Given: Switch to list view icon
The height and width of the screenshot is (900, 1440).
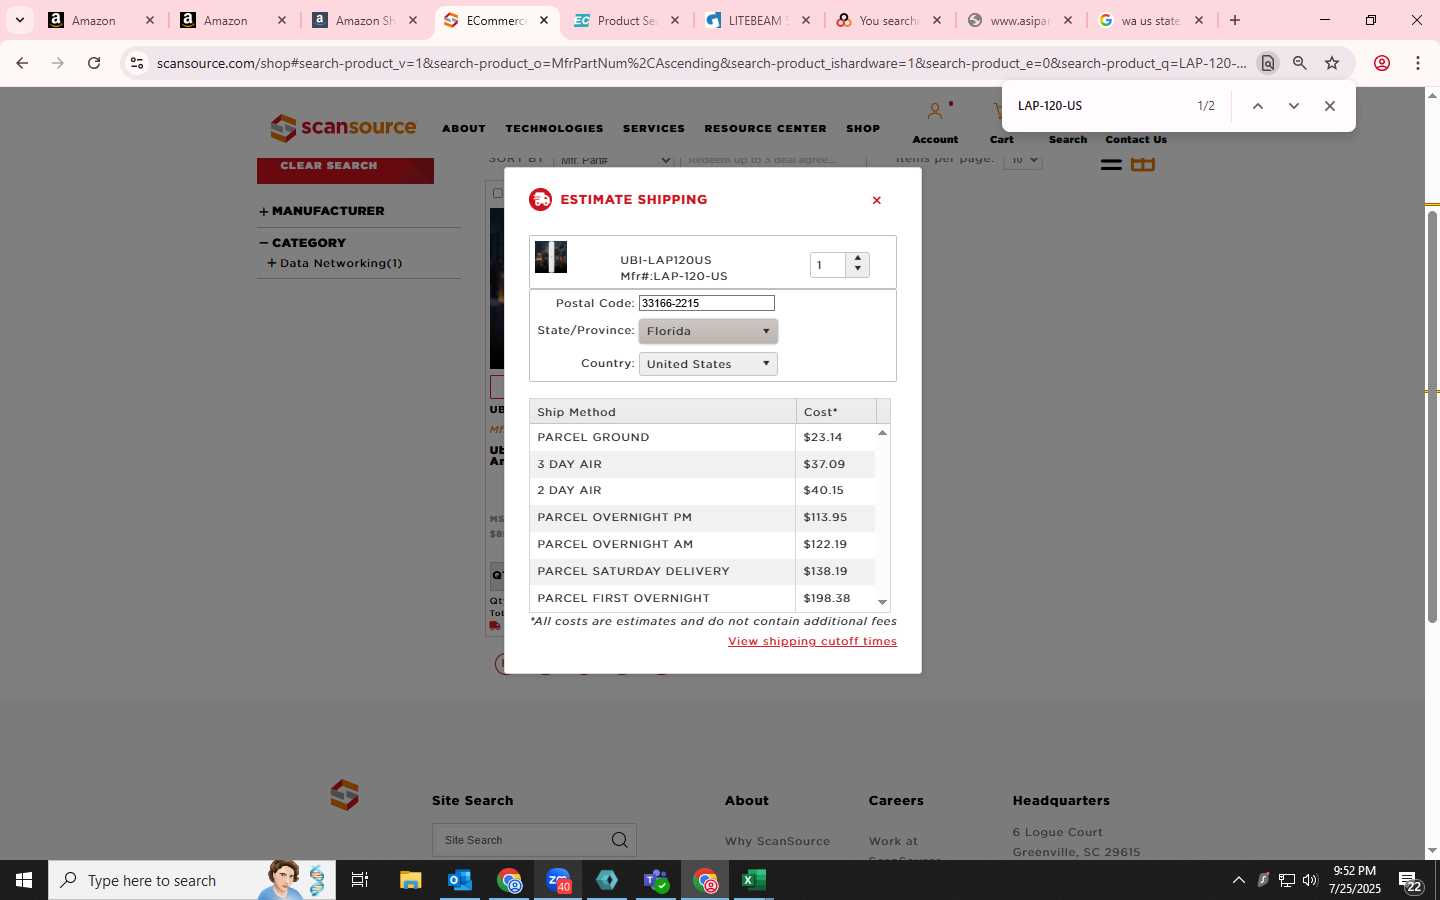Looking at the screenshot, I should [1111, 164].
